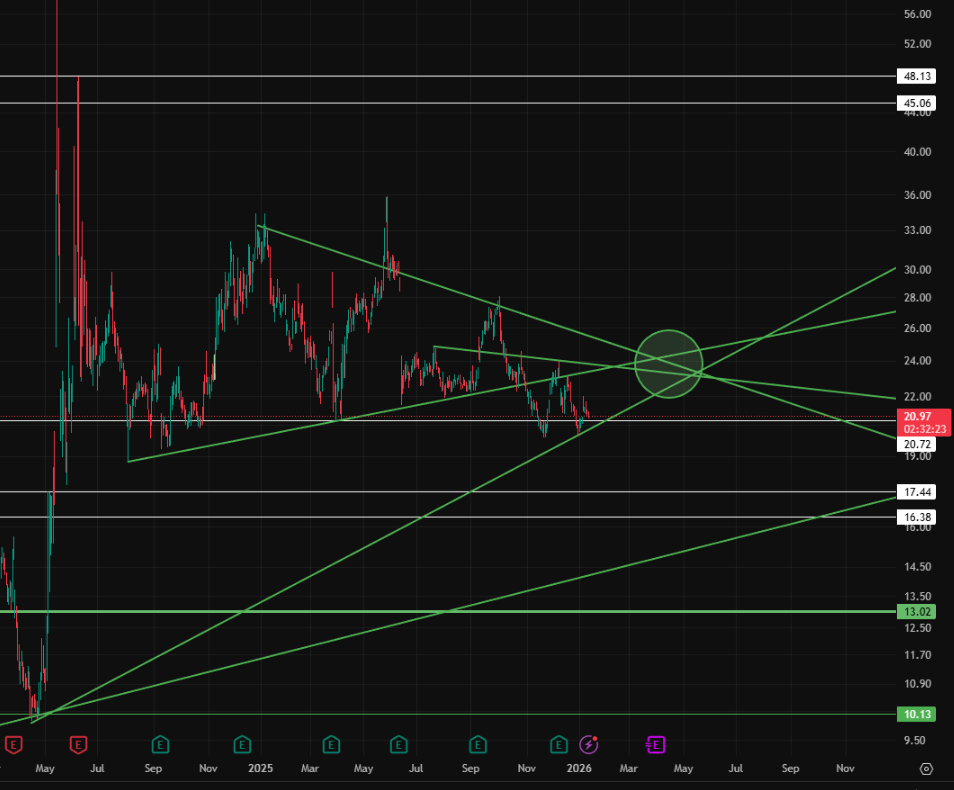Select the green 10.13 price label

[916, 714]
